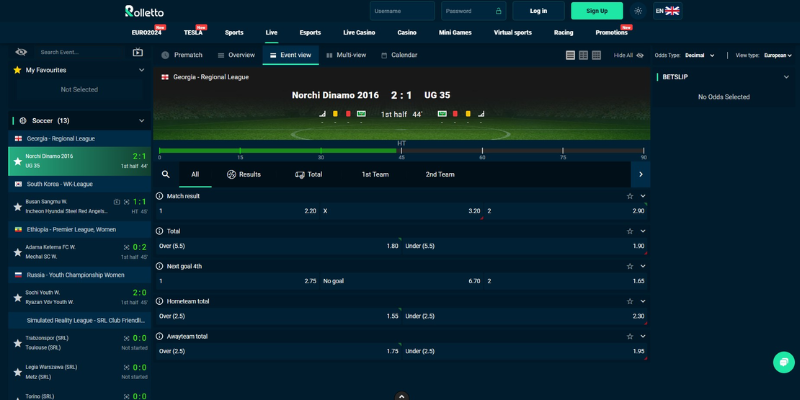Click the Username input field
This screenshot has width=800, height=400.
click(402, 11)
